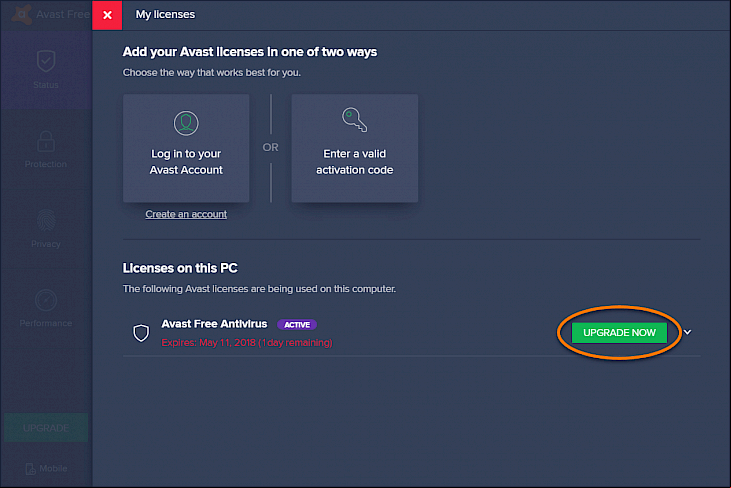
Task: Click Choose the way that works best text
Action: pyautogui.click(x=212, y=73)
